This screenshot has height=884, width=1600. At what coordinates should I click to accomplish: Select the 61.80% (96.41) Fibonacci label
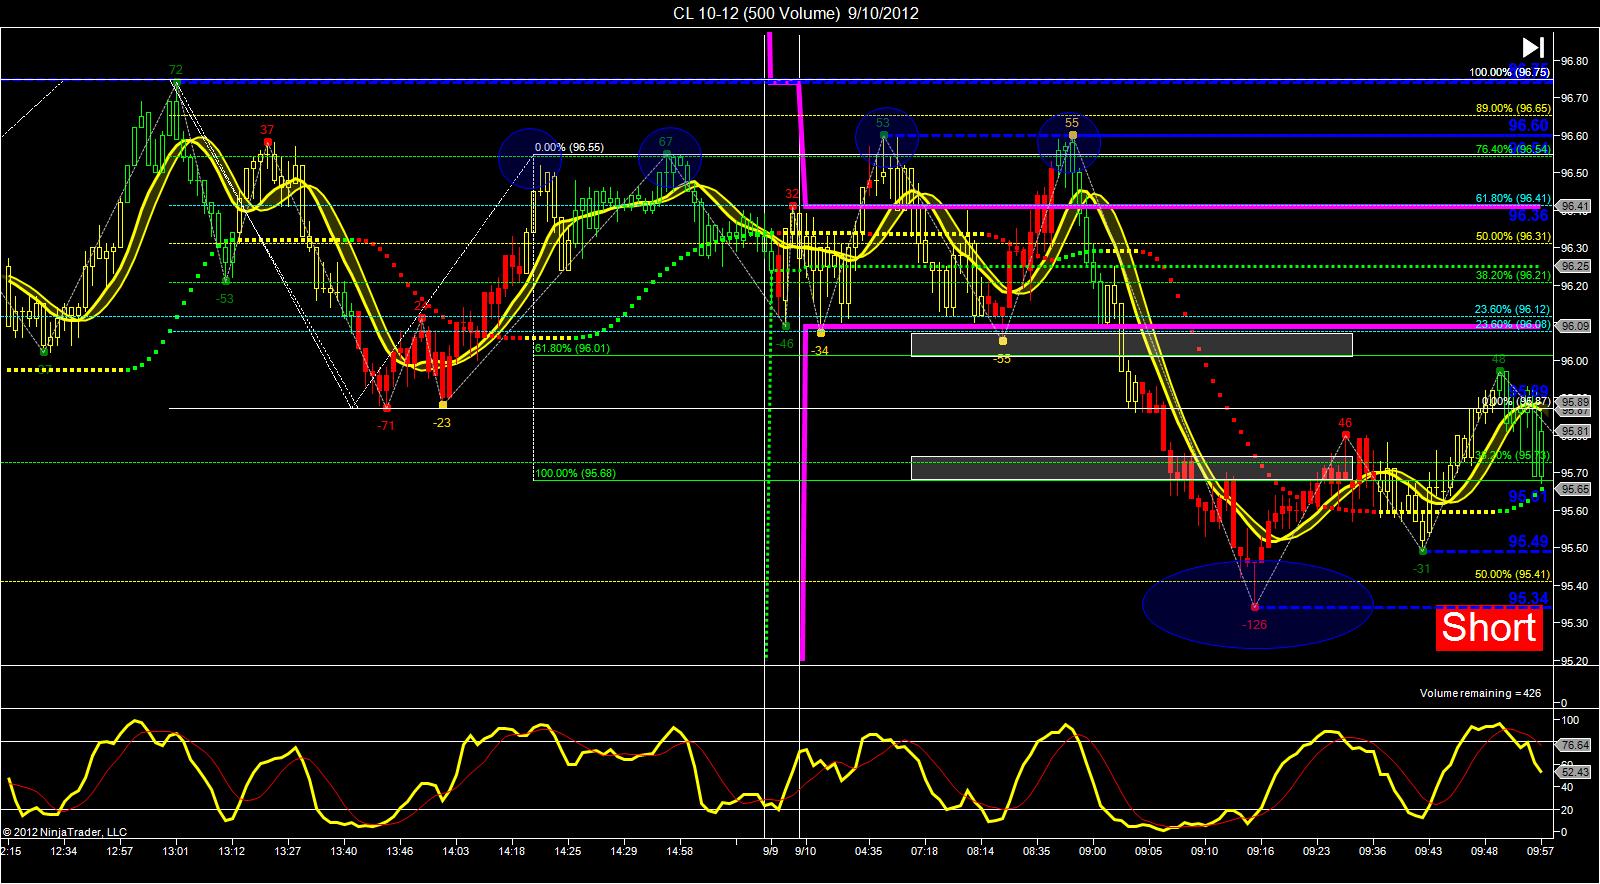1512,198
